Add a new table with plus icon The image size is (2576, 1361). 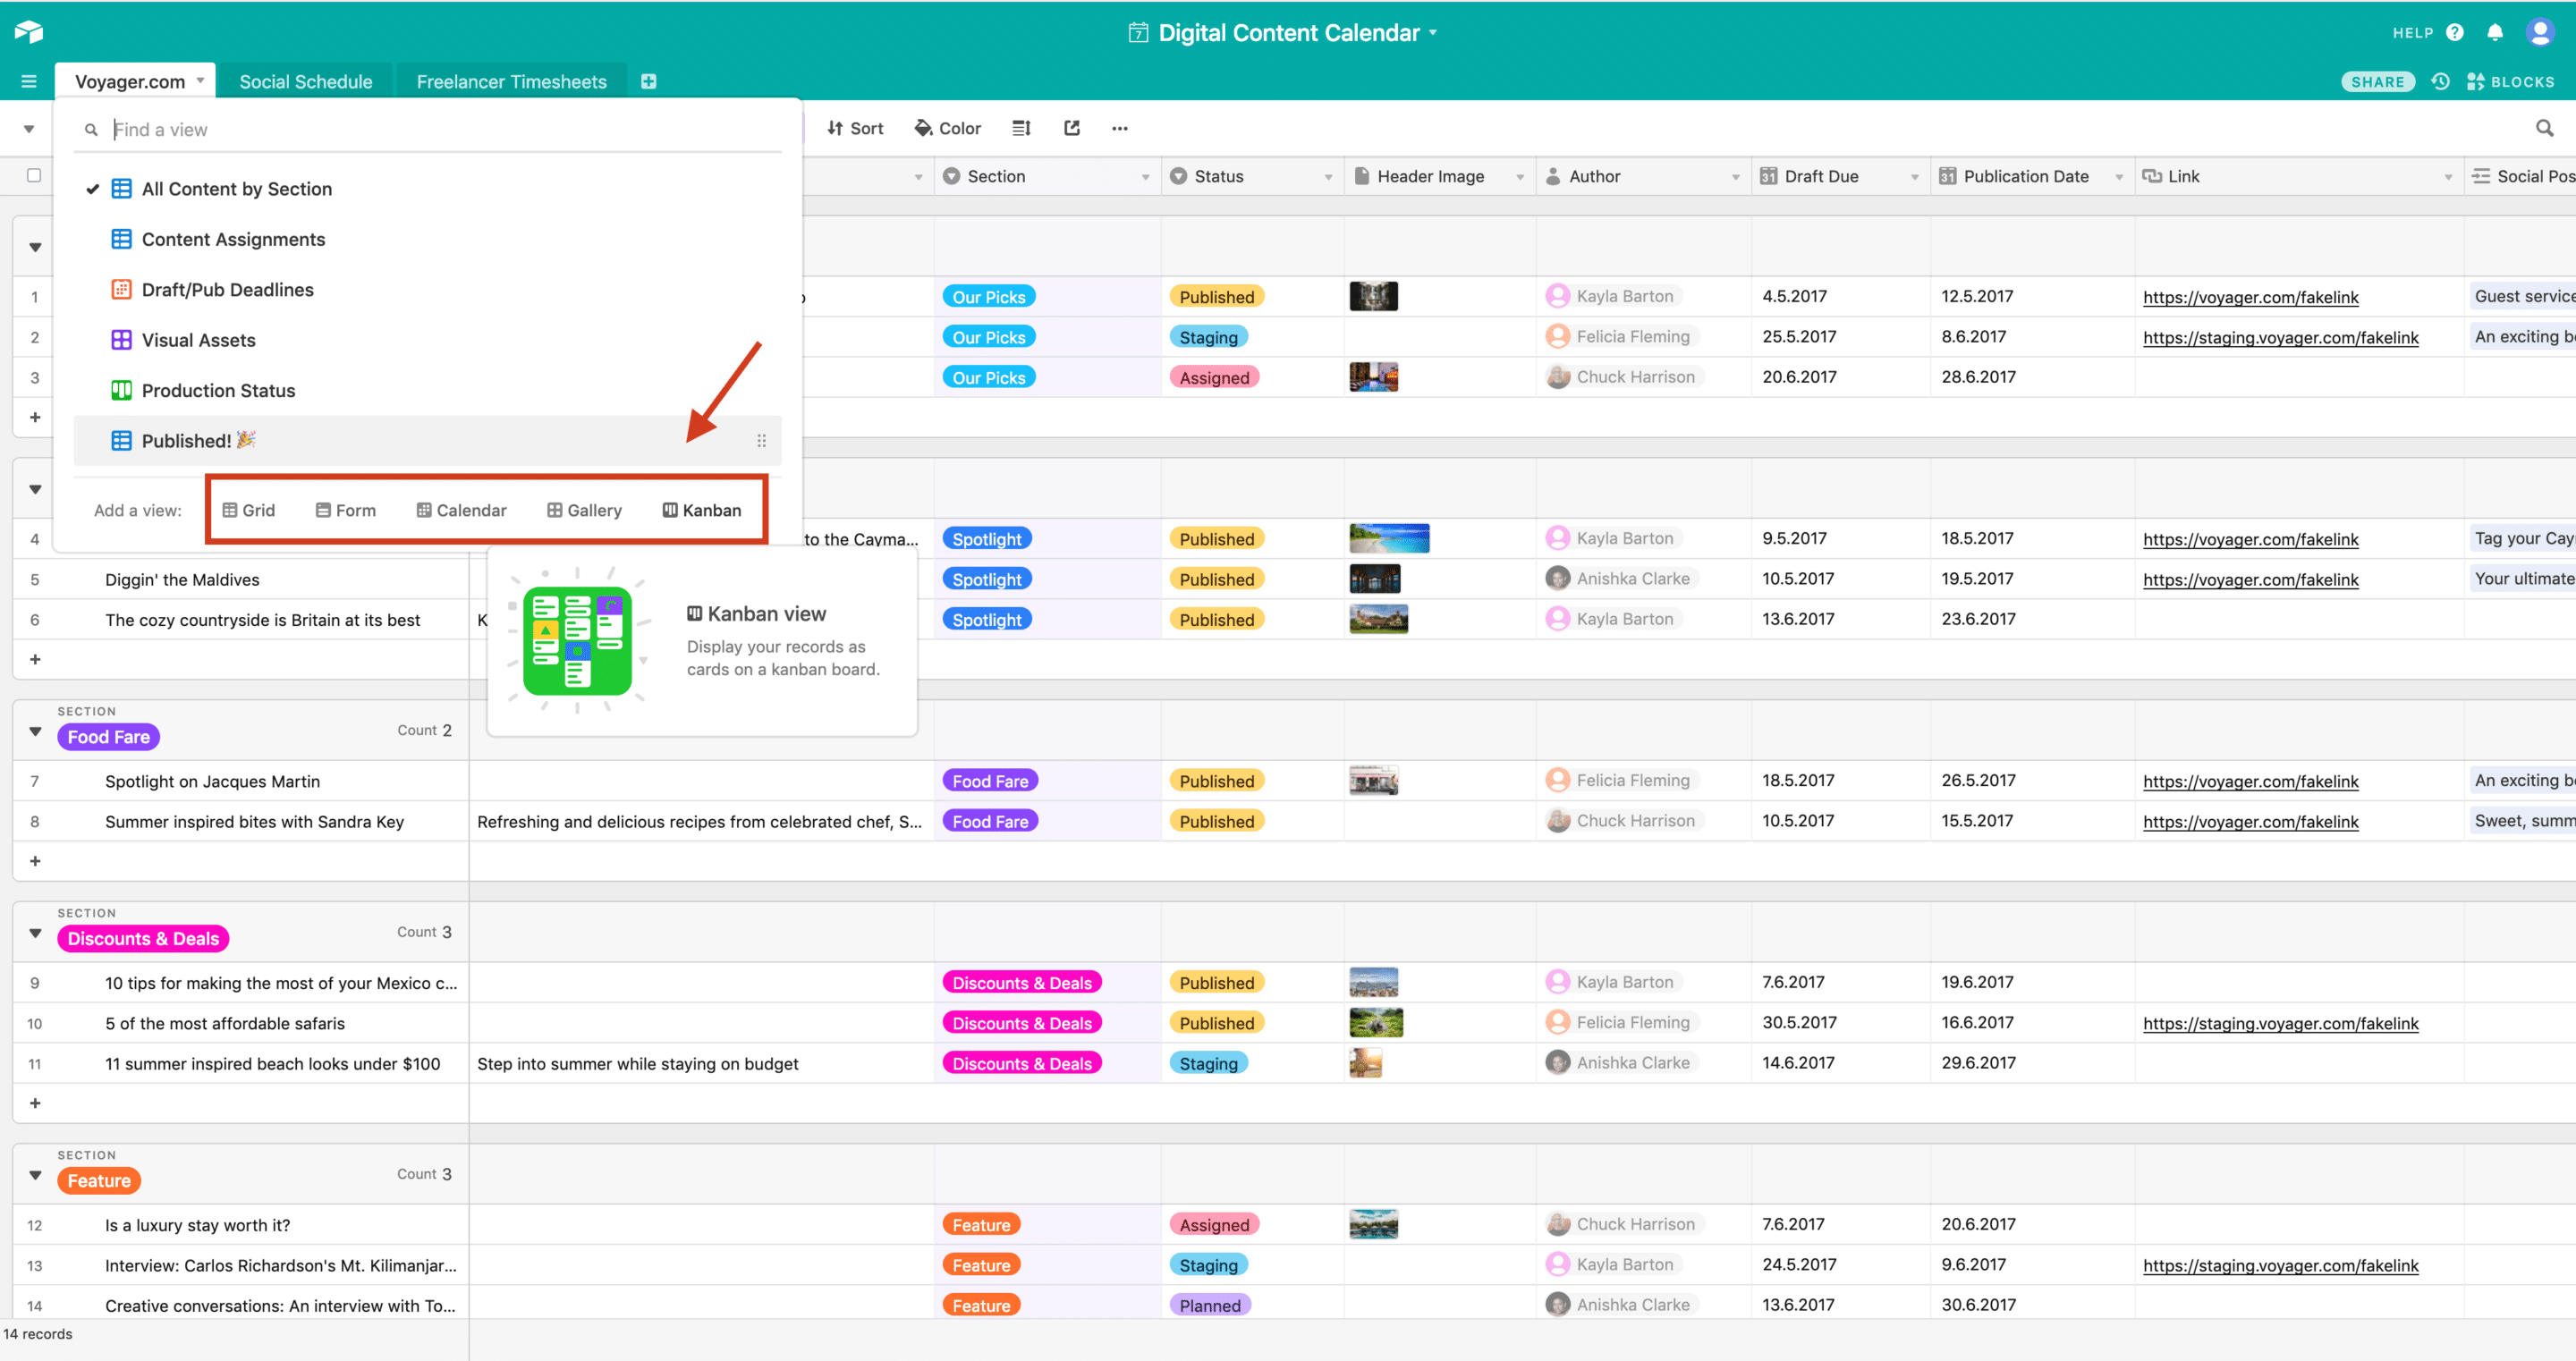tap(649, 81)
